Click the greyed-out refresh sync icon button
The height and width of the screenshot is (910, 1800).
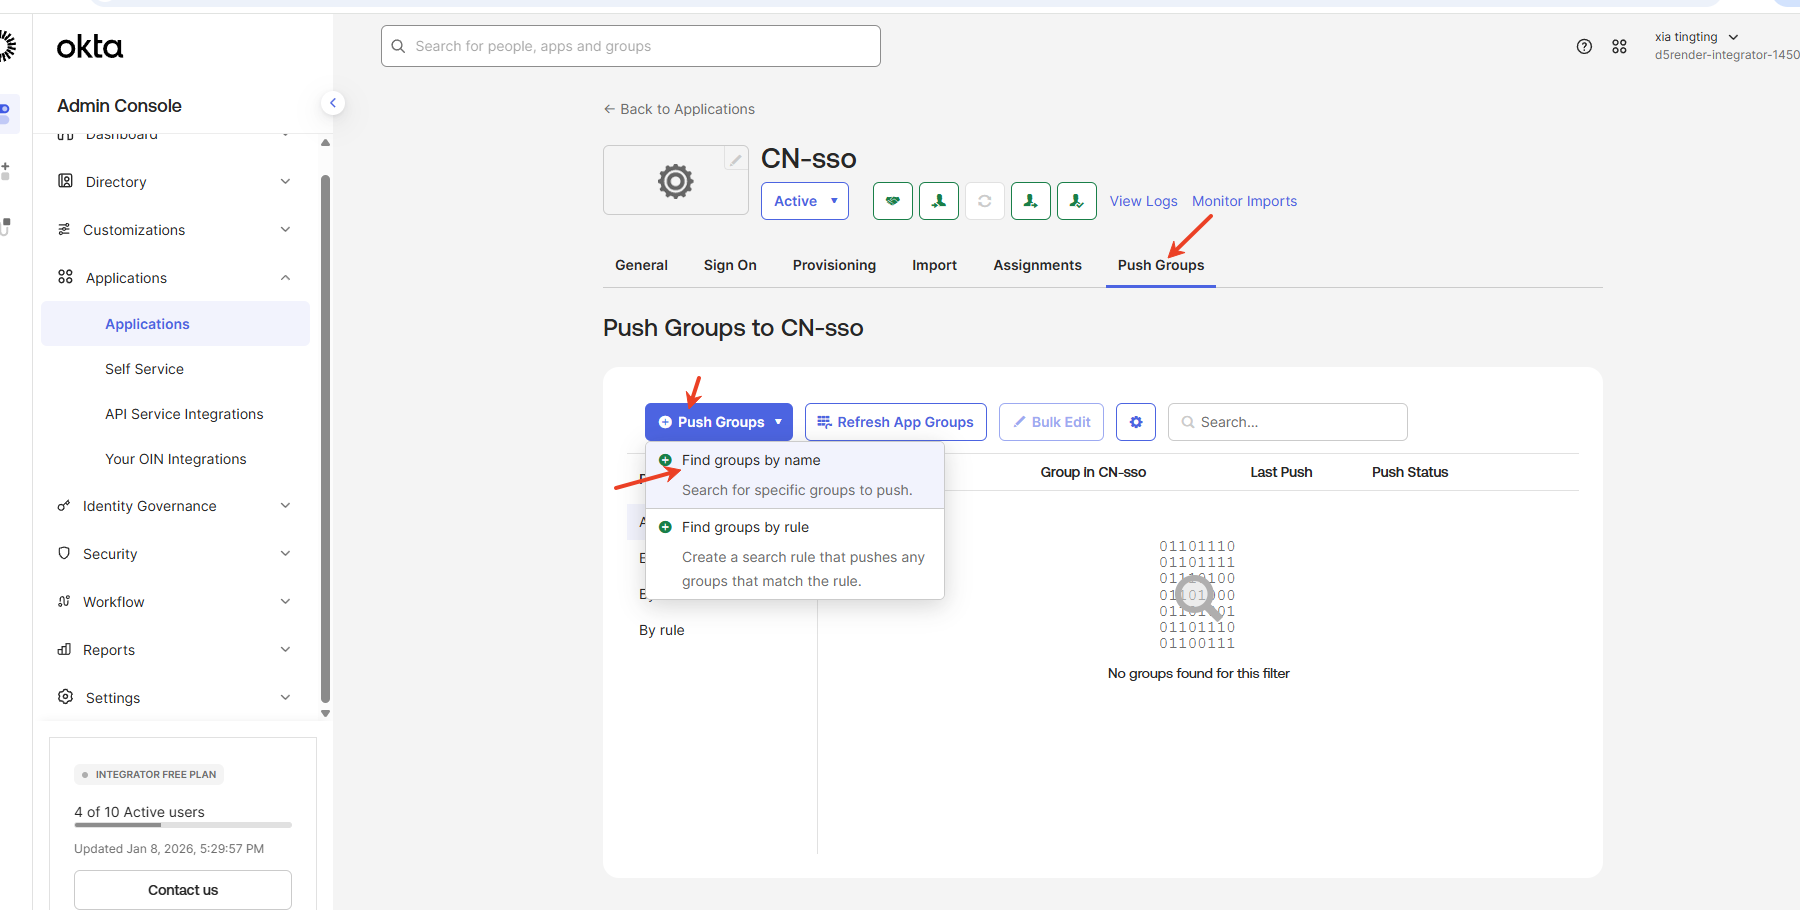click(x=984, y=201)
